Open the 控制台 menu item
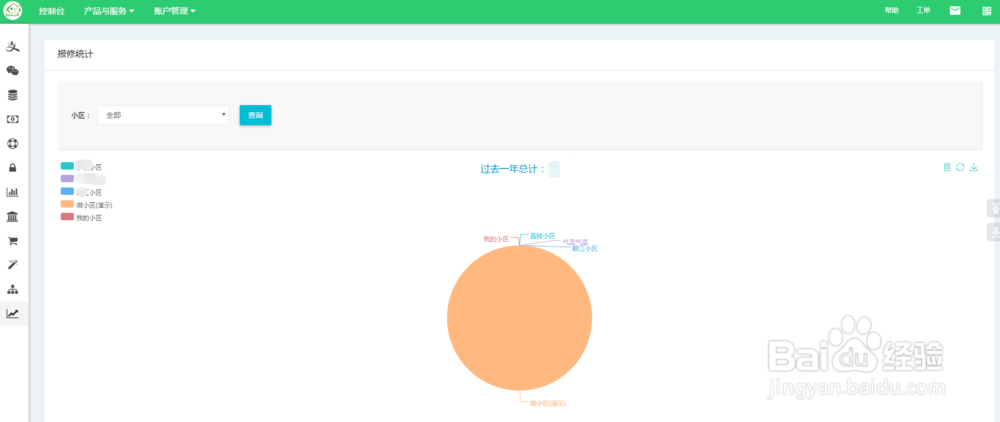 coord(52,11)
